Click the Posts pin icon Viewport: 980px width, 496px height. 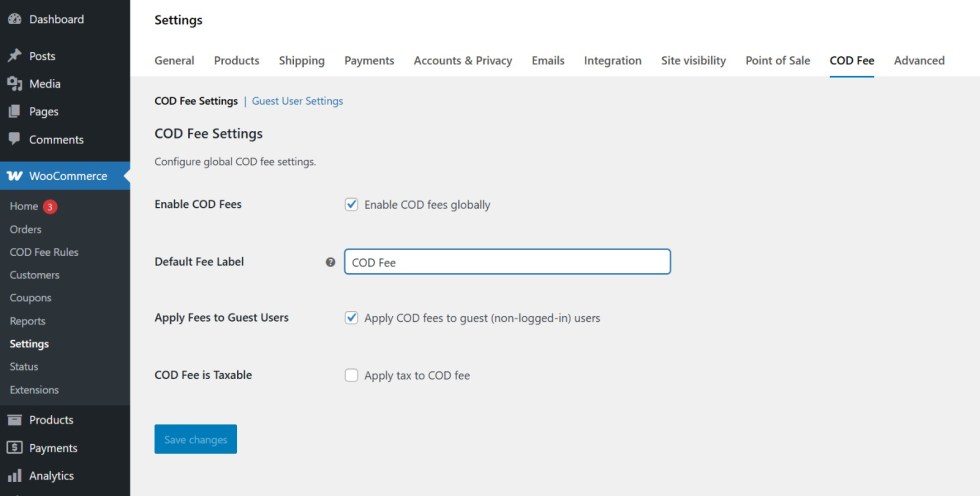(15, 56)
